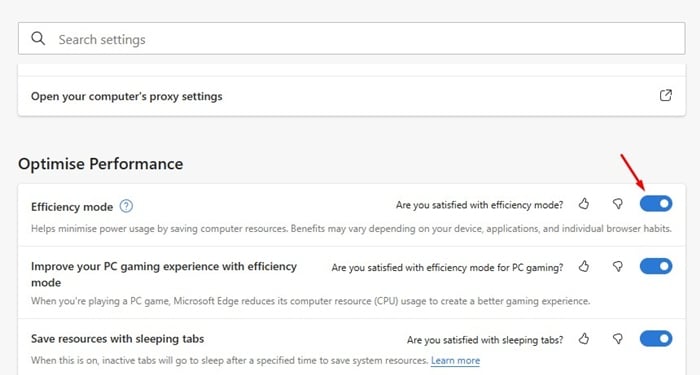
Task: Give thumbs down for efficiency mode
Action: pos(618,204)
